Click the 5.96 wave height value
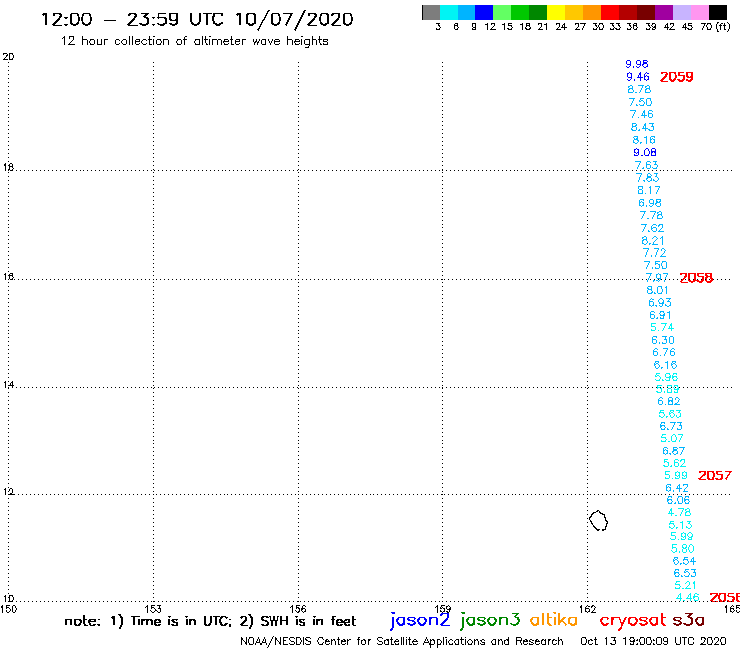 (x=666, y=377)
